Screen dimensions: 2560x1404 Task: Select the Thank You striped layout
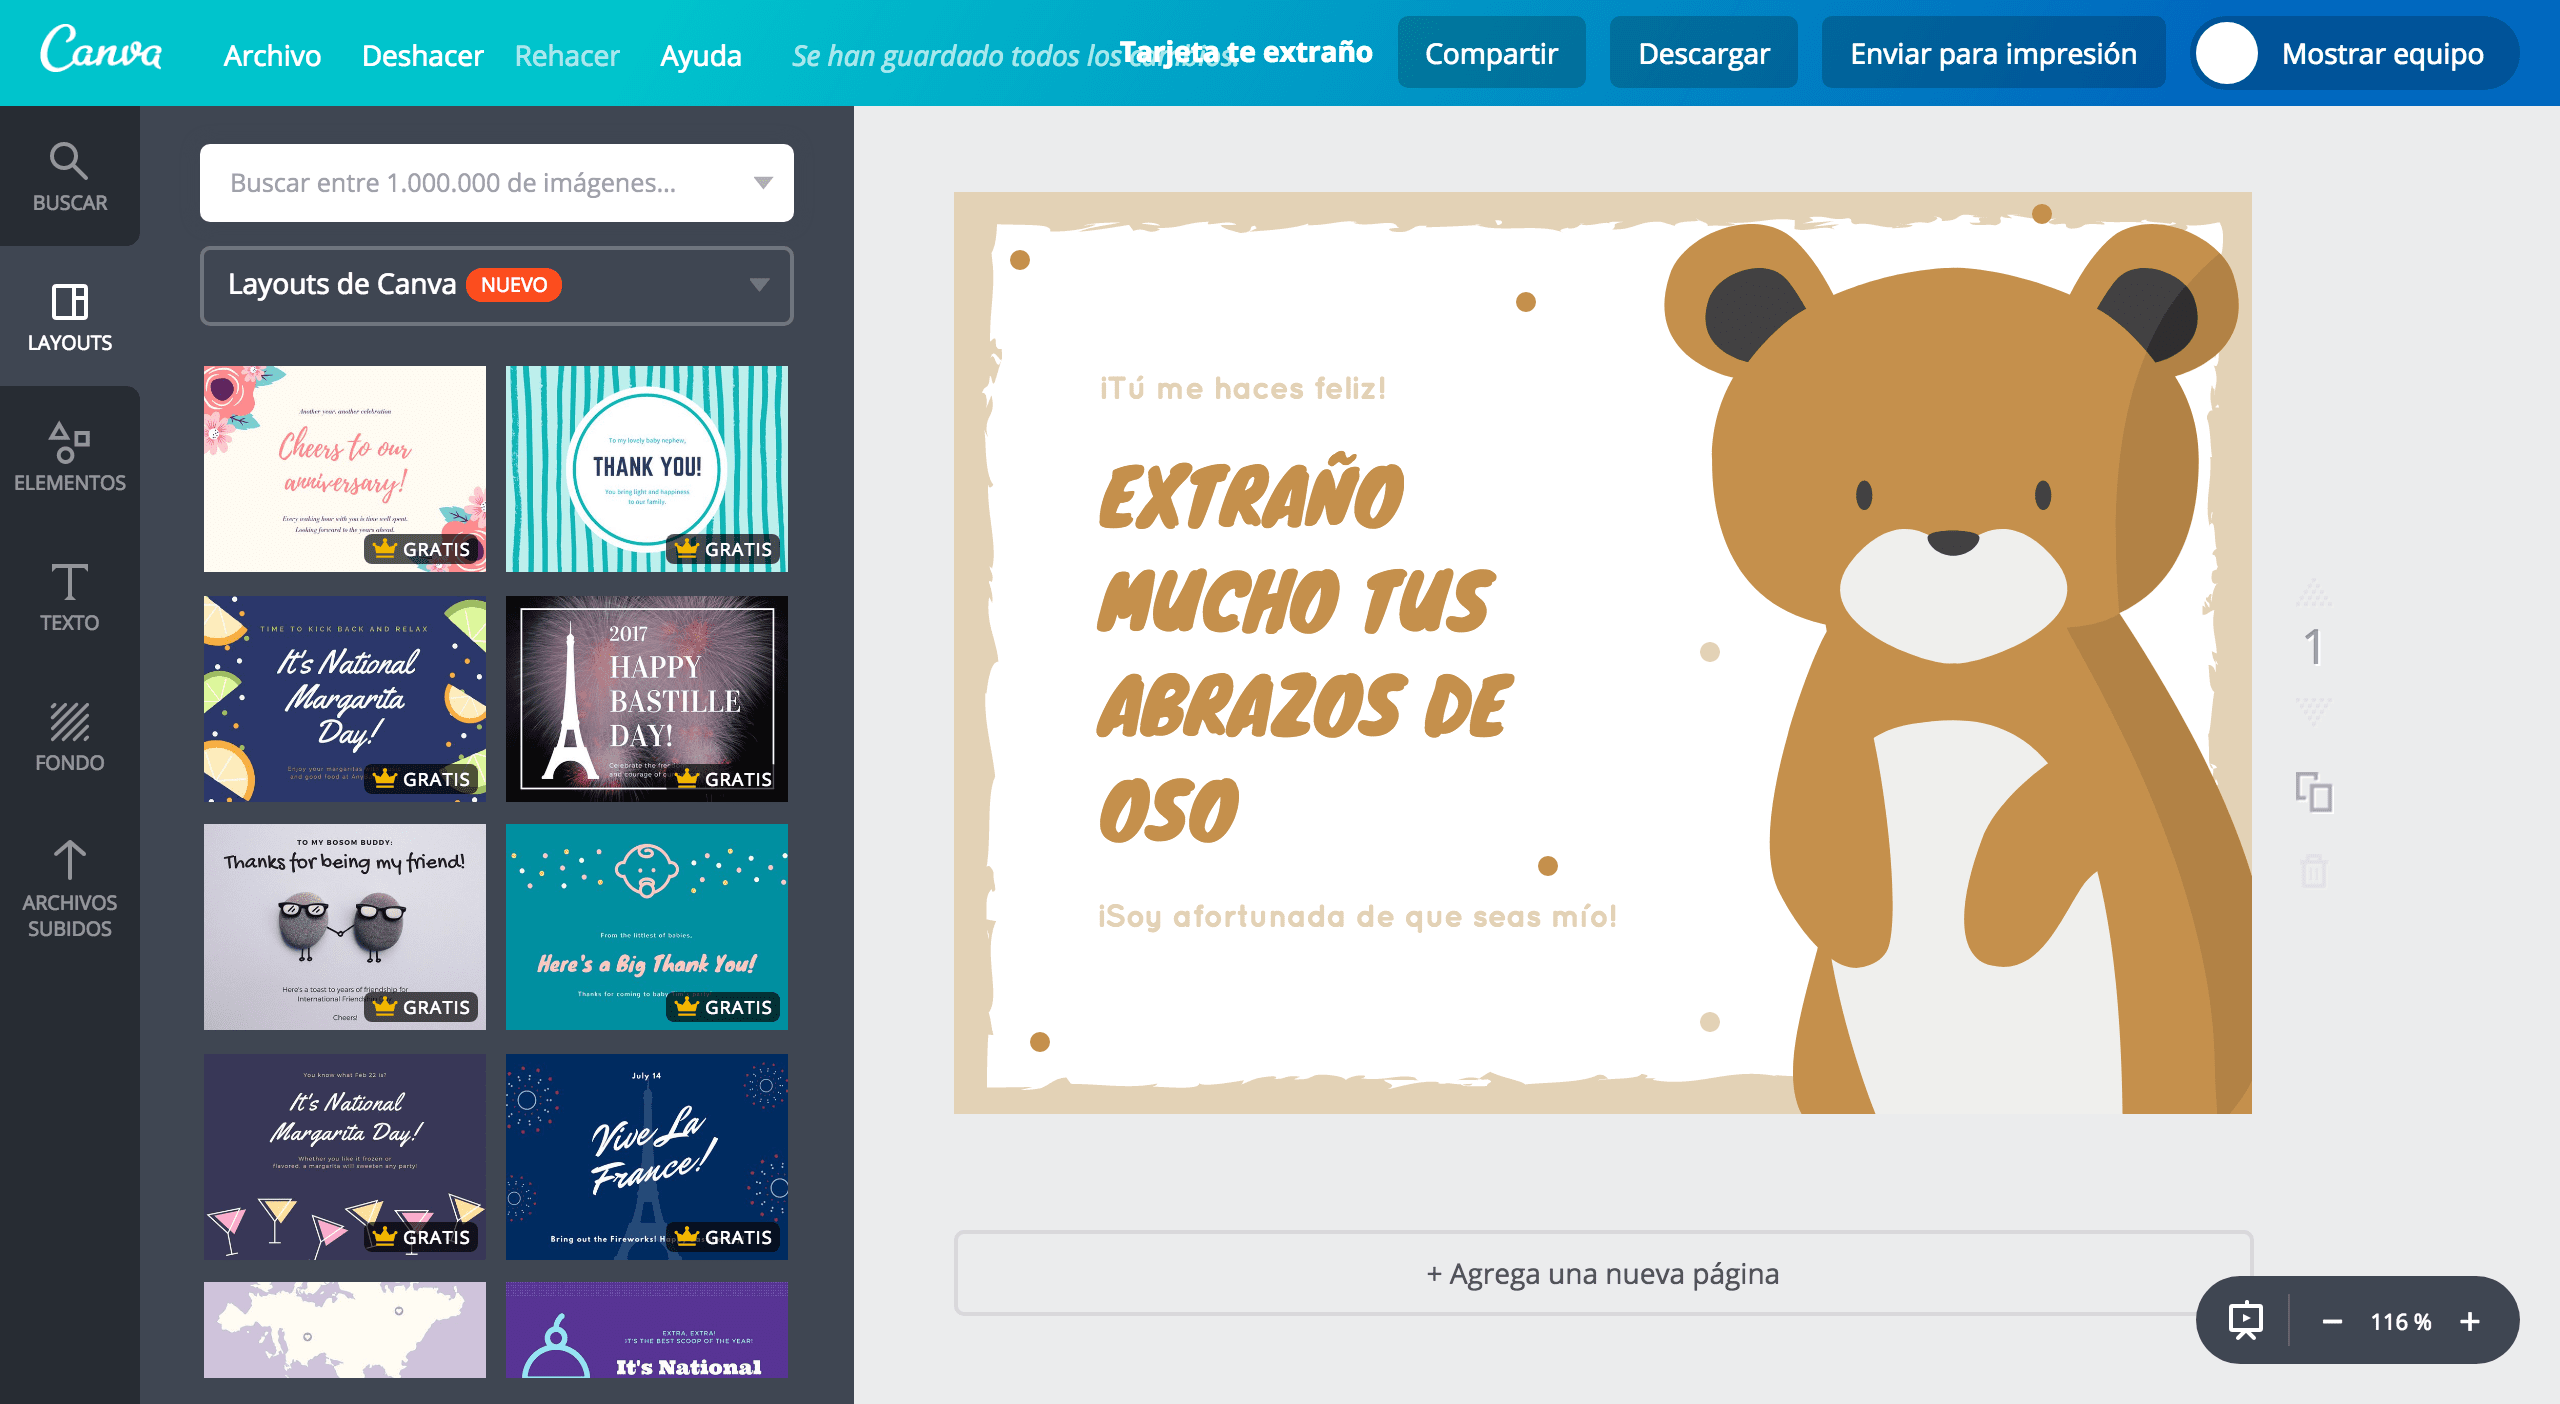pyautogui.click(x=647, y=469)
